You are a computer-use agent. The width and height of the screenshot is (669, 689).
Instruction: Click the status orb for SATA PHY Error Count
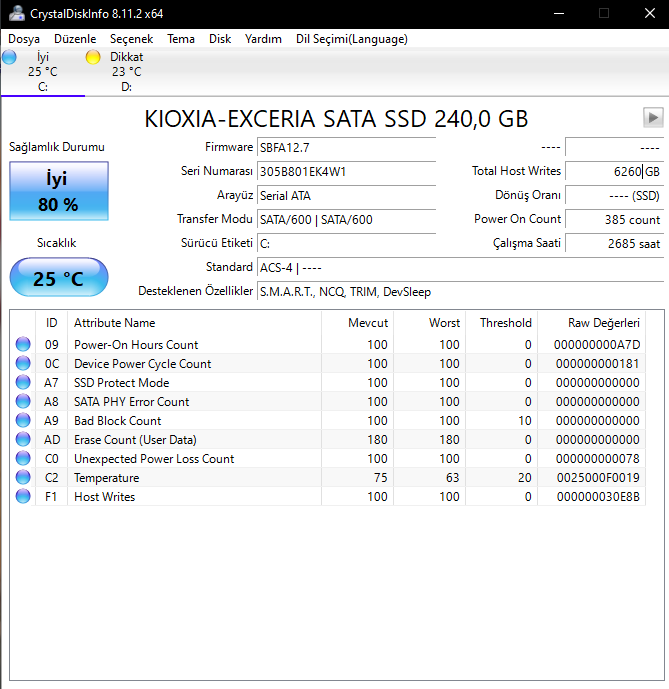point(23,401)
